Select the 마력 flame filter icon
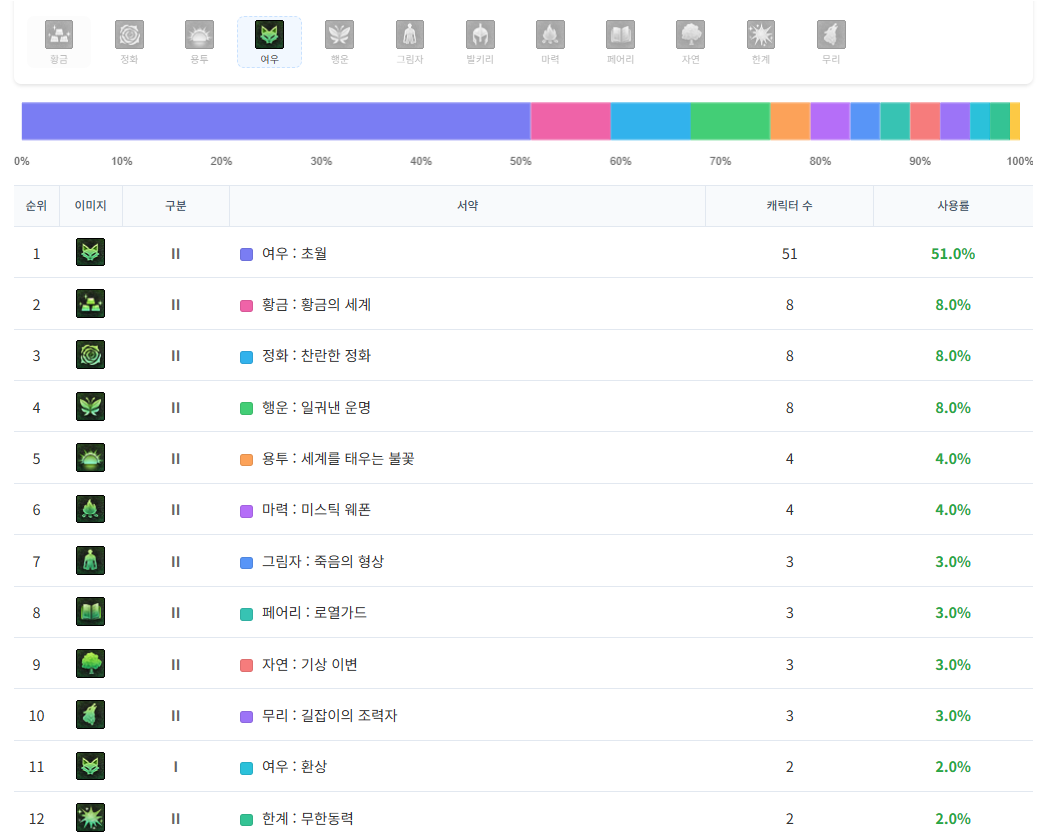Screen dimensions: 1050x839 [x=550, y=35]
